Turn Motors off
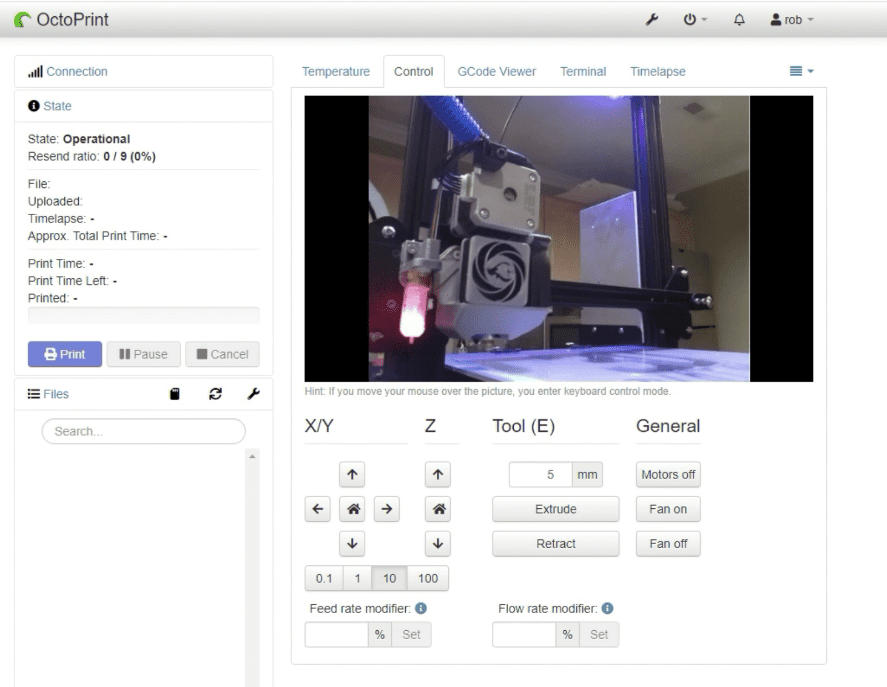The width and height of the screenshot is (887, 687). pos(668,474)
